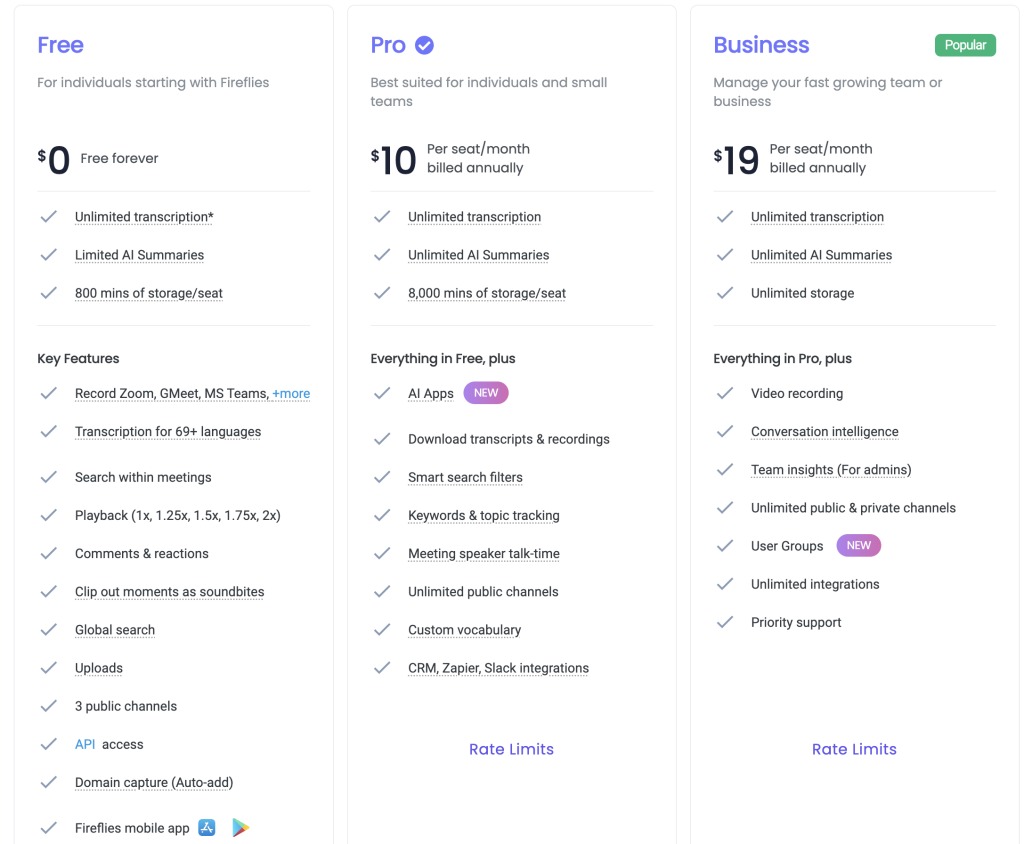Select the Business plan heading
The image size is (1024, 844).
[x=761, y=45]
